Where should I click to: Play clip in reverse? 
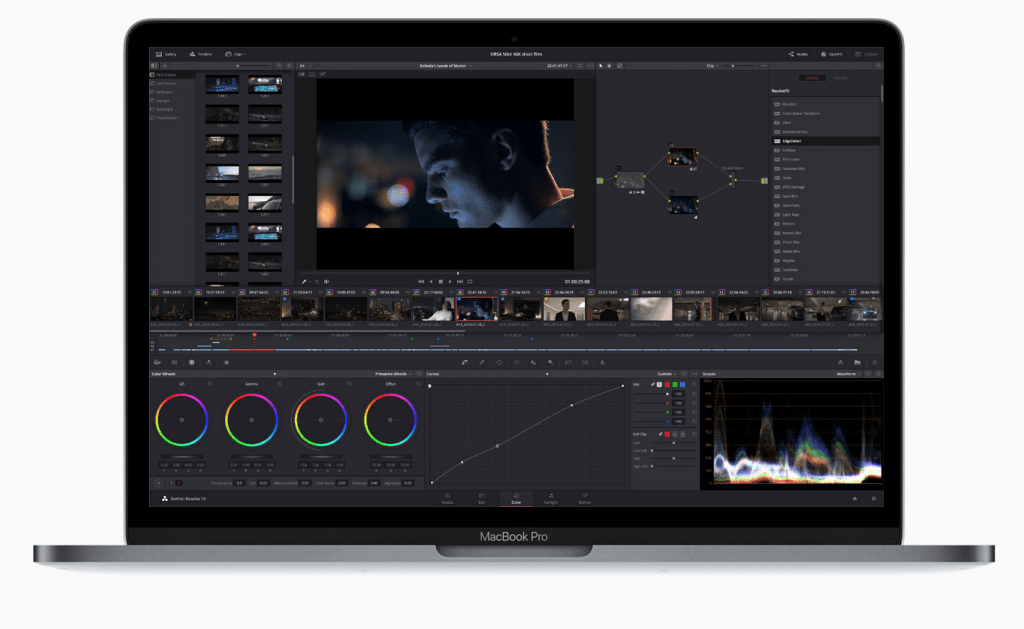point(430,282)
